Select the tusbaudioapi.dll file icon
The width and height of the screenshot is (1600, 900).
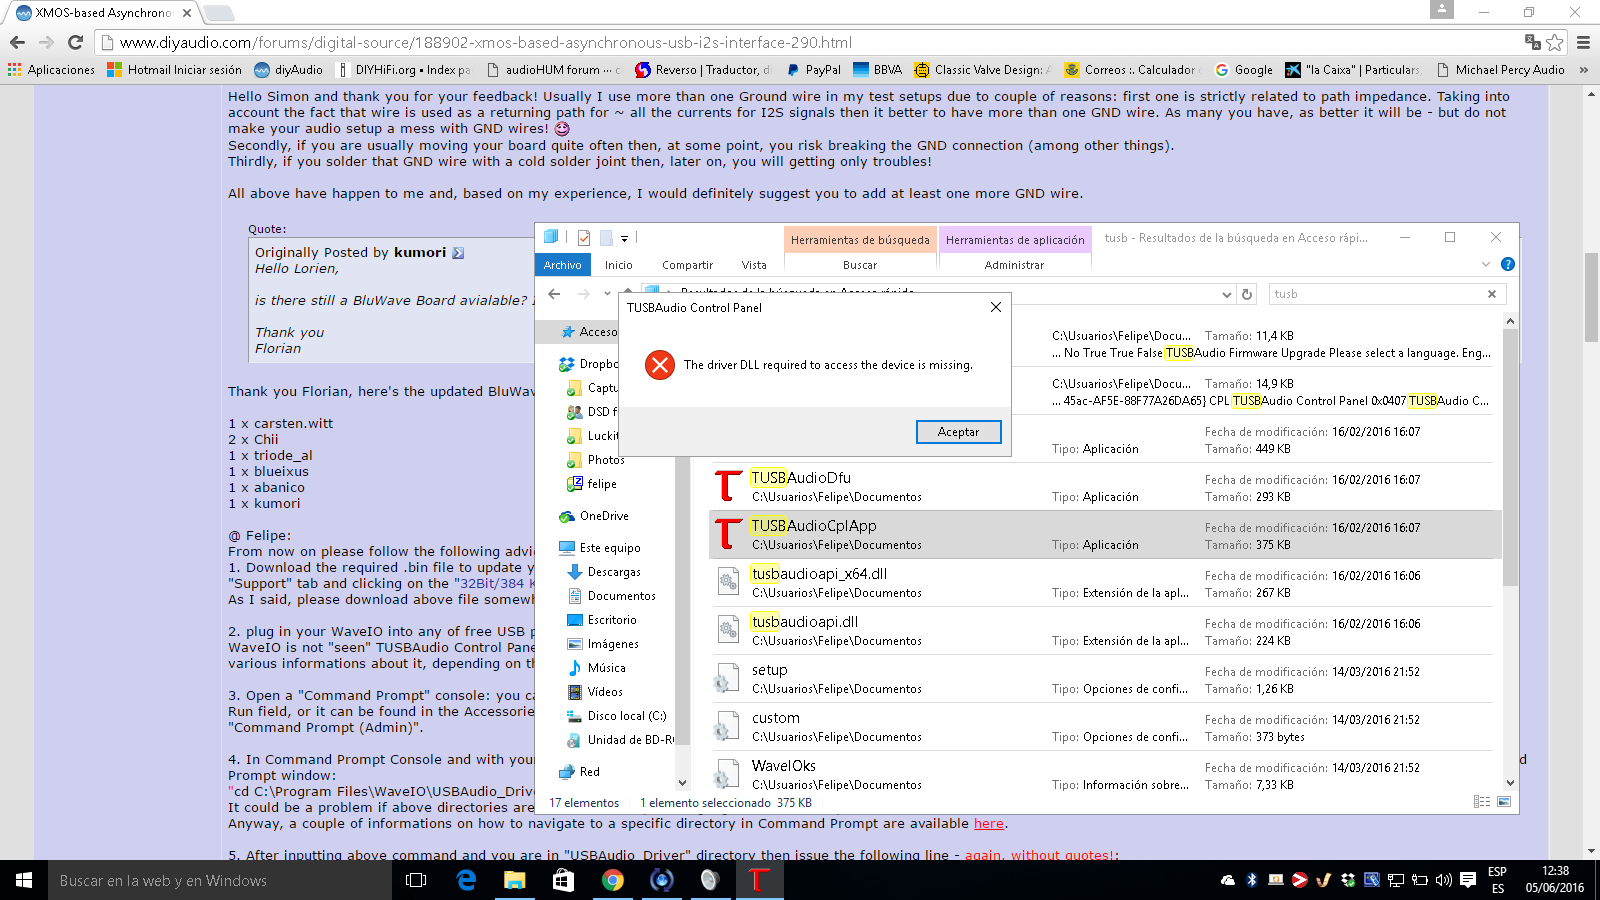729,630
